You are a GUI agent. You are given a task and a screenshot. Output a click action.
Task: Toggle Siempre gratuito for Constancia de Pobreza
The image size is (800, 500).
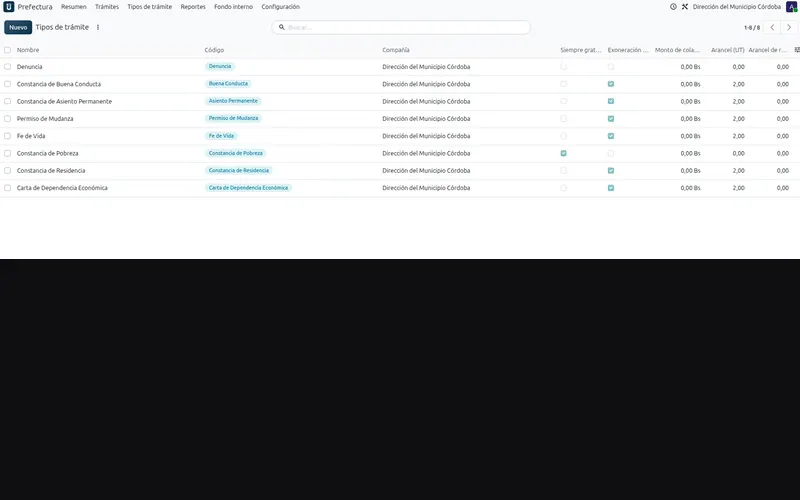(x=563, y=153)
